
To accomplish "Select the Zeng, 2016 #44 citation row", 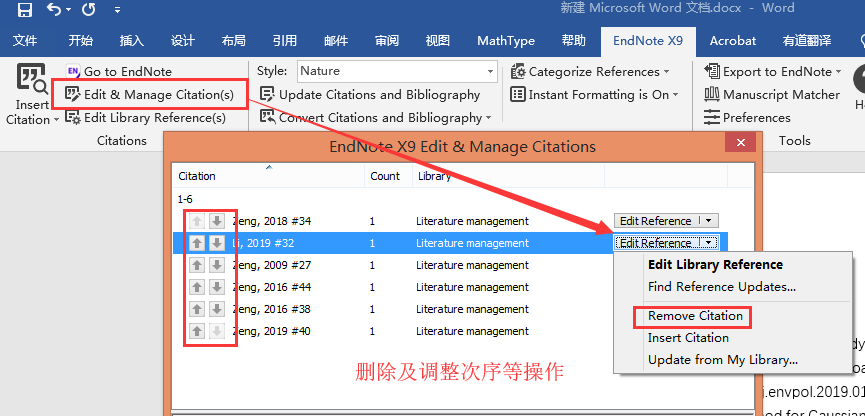I will (393, 287).
